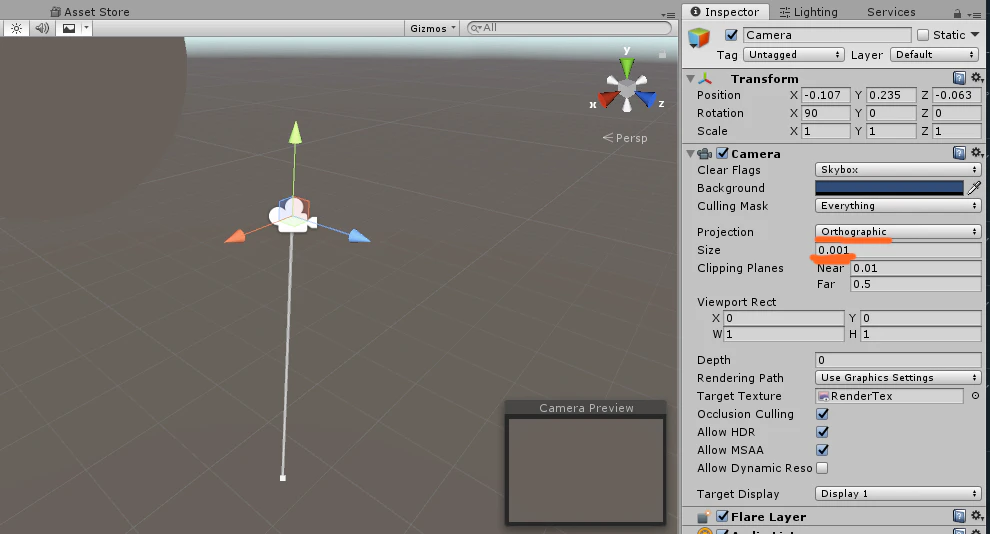Click the Persp projection label
This screenshot has width=990, height=534.
pyautogui.click(x=631, y=138)
